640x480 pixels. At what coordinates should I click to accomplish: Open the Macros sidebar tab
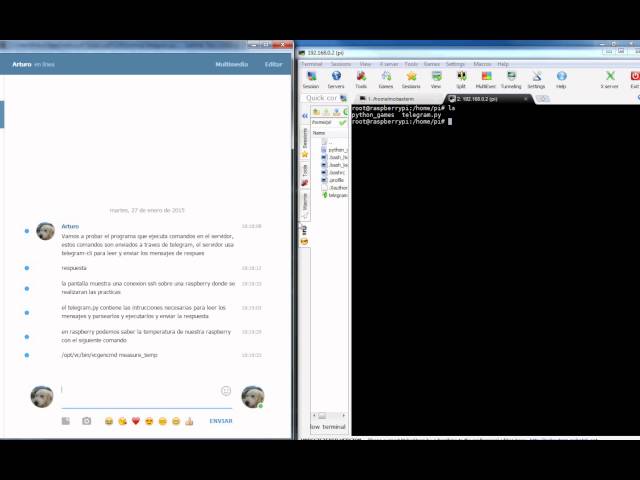point(304,206)
